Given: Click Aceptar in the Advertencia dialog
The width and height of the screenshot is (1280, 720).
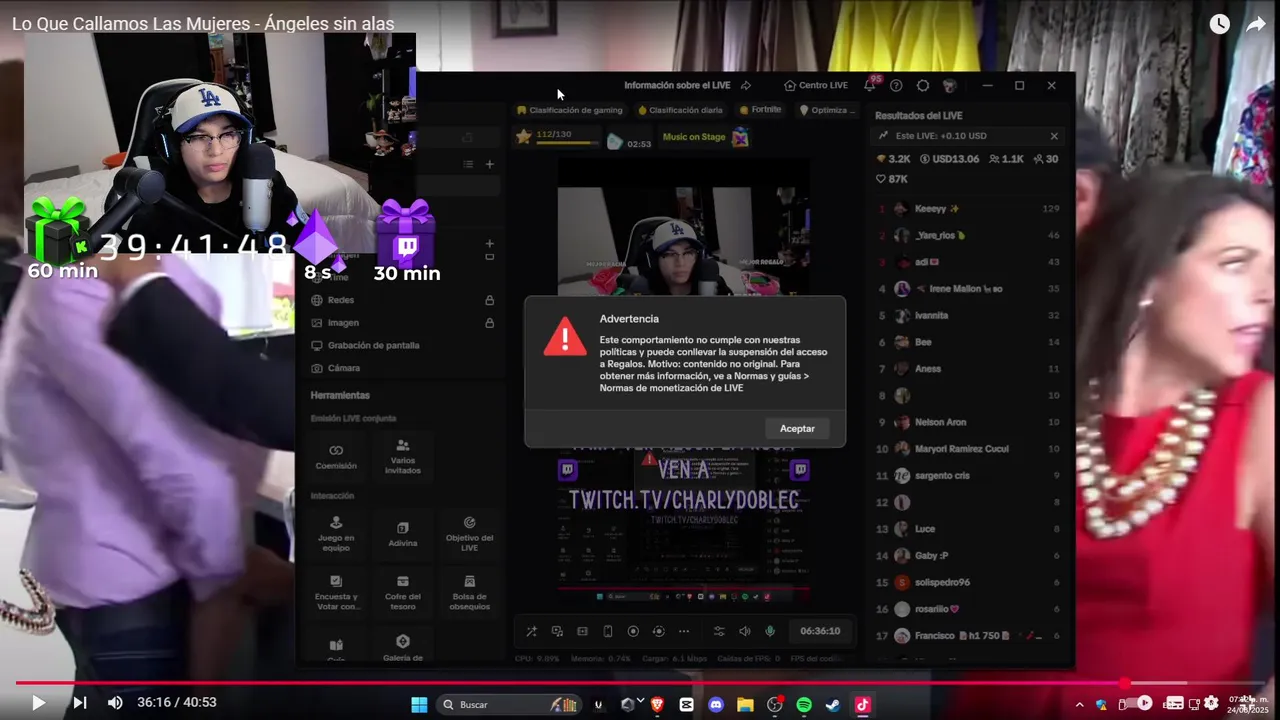Looking at the screenshot, I should pyautogui.click(x=797, y=428).
